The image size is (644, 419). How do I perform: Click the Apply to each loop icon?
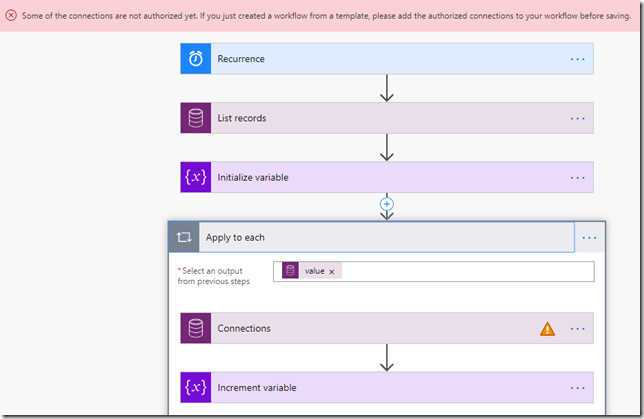tap(184, 237)
